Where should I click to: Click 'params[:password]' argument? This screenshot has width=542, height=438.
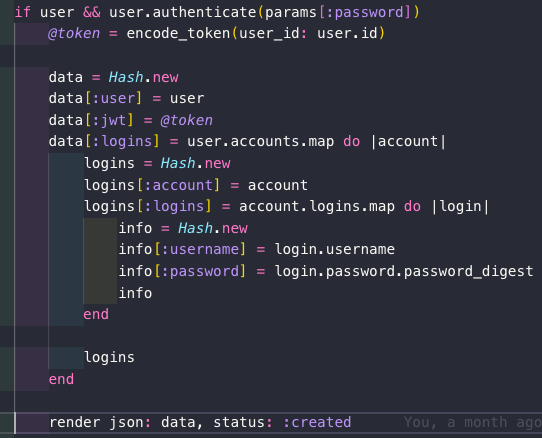(x=338, y=12)
